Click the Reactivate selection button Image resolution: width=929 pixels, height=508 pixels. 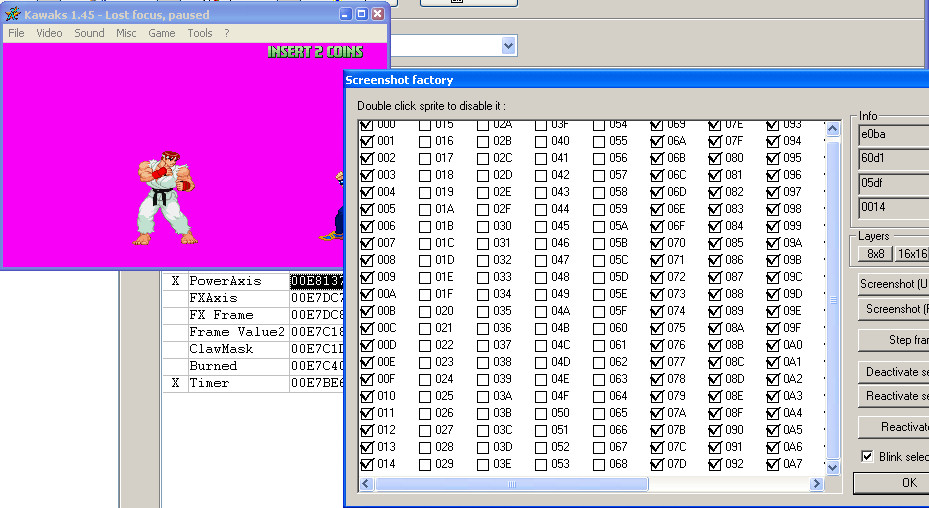point(893,395)
